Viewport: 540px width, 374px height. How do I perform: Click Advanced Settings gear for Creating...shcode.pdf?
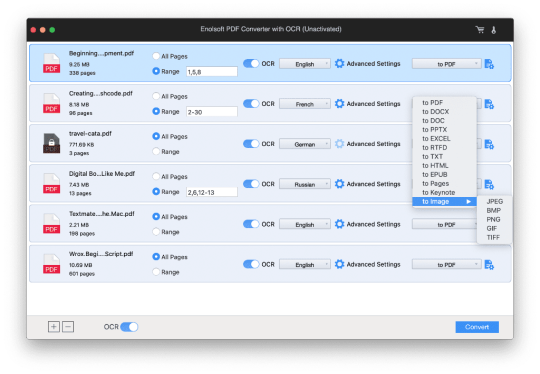click(x=340, y=104)
